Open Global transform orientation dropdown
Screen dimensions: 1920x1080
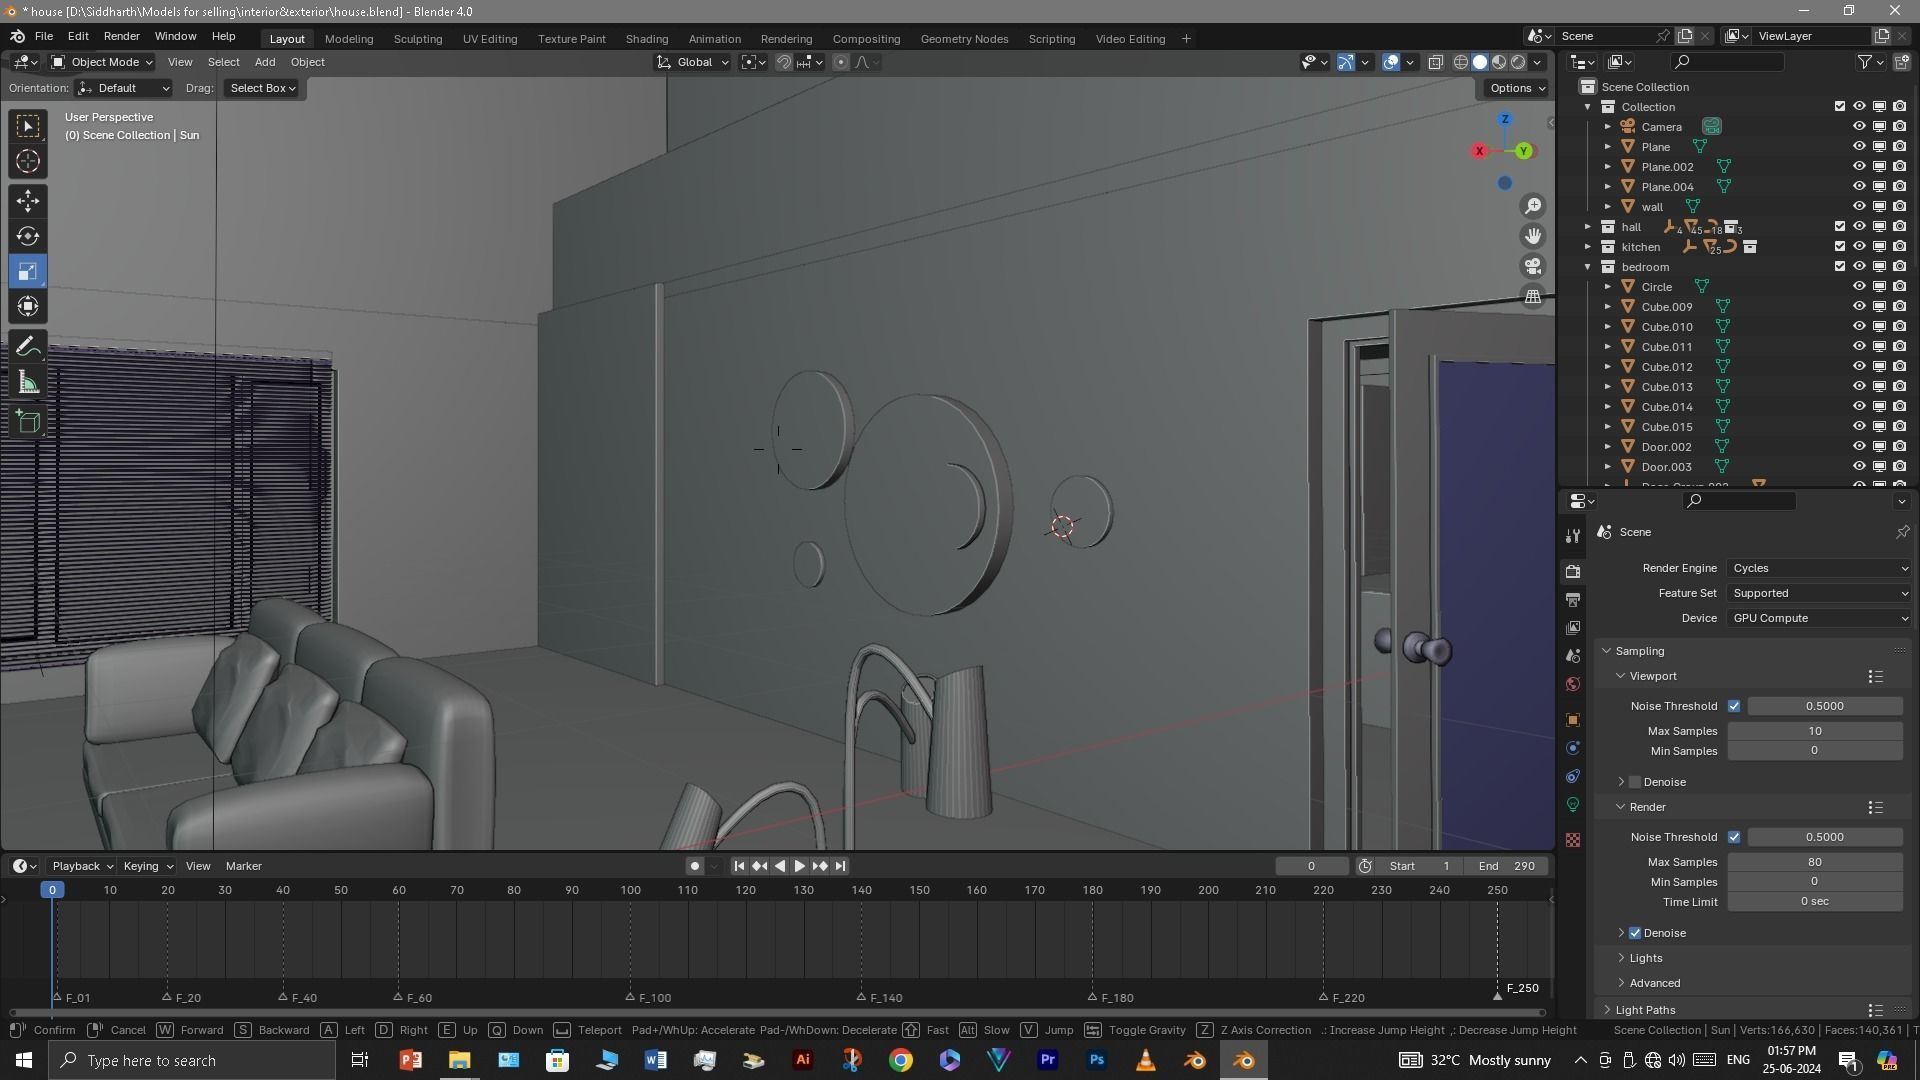(692, 62)
